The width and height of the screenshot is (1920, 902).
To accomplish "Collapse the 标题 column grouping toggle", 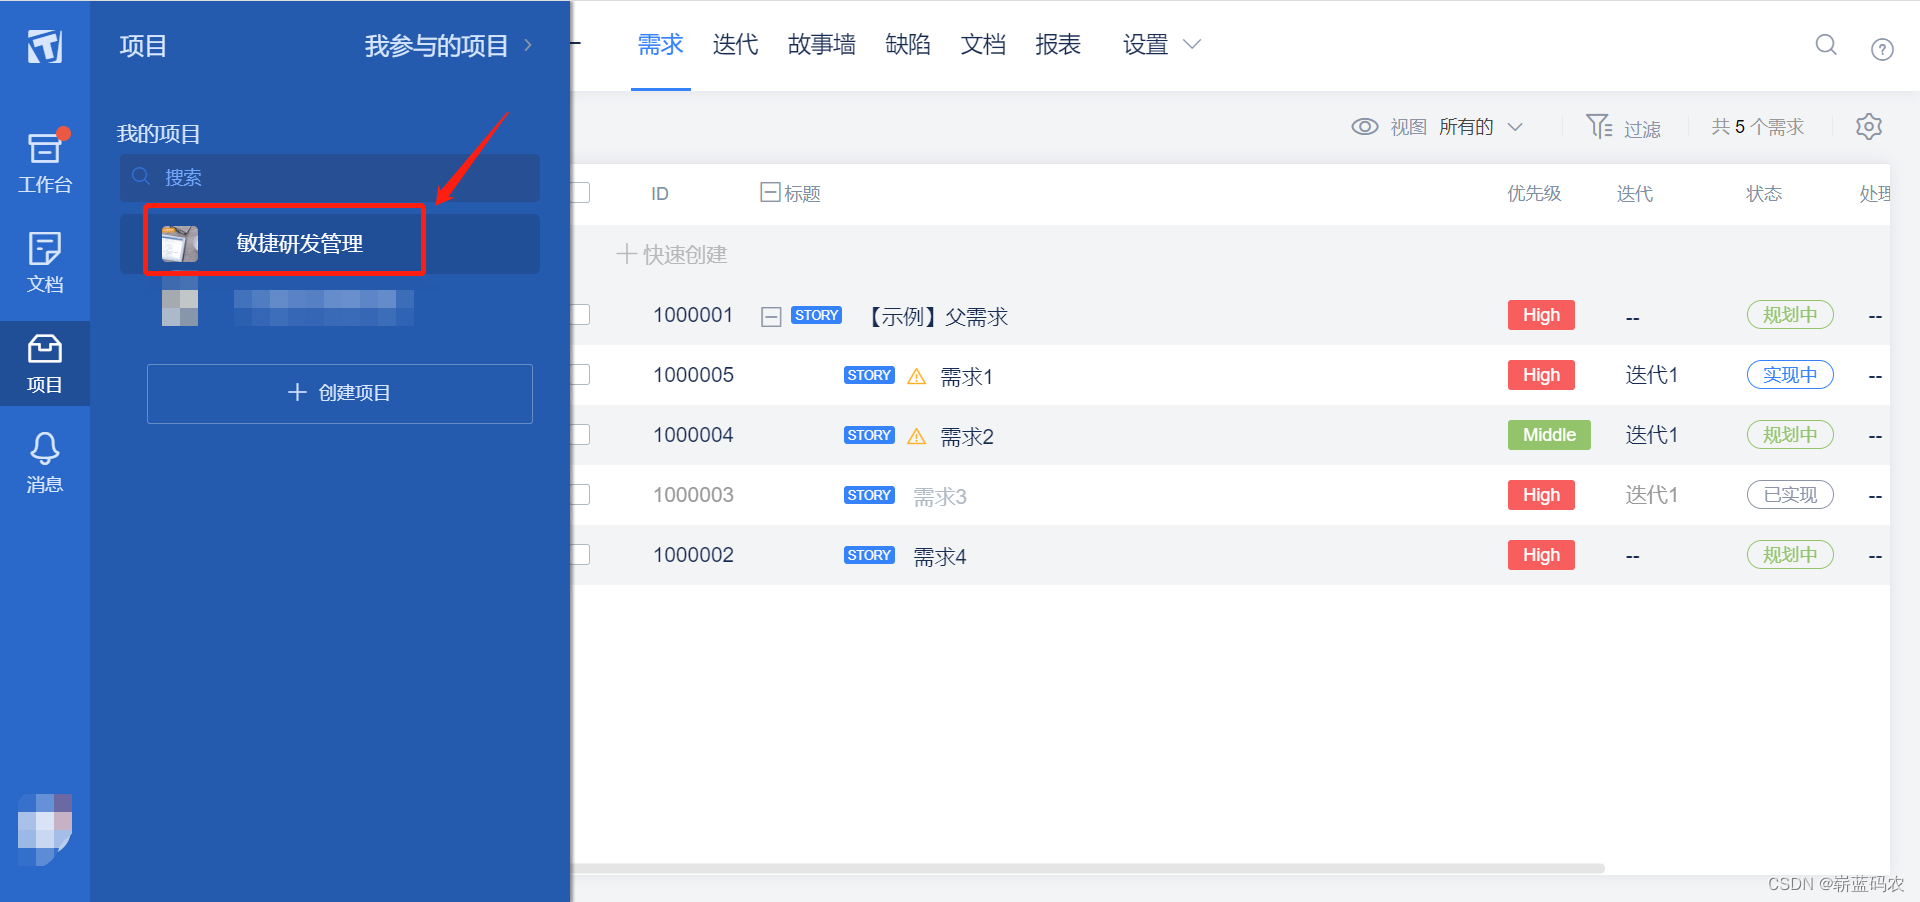I will 769,192.
